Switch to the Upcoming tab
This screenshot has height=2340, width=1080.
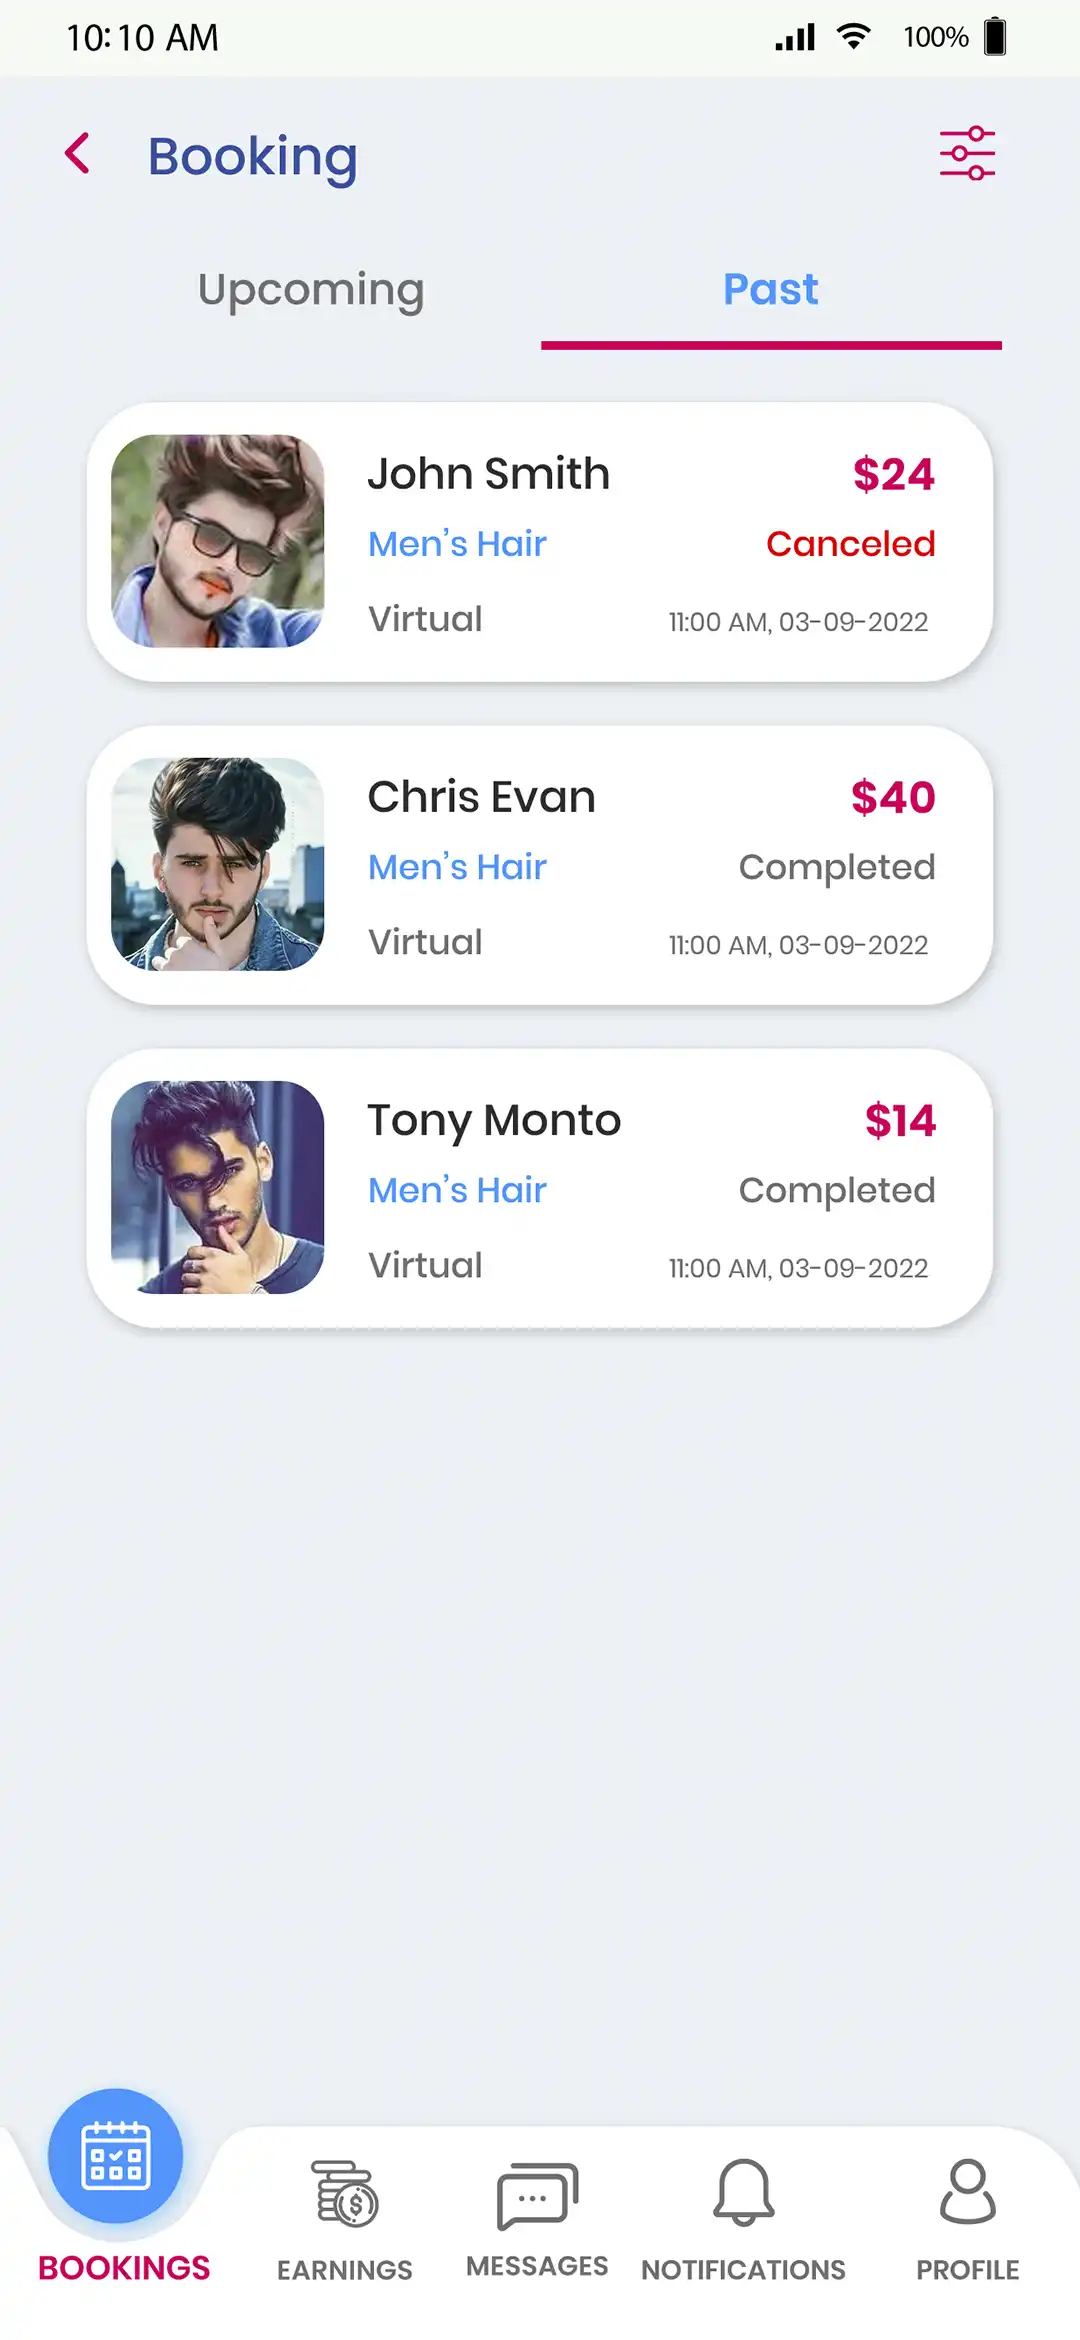tap(311, 290)
